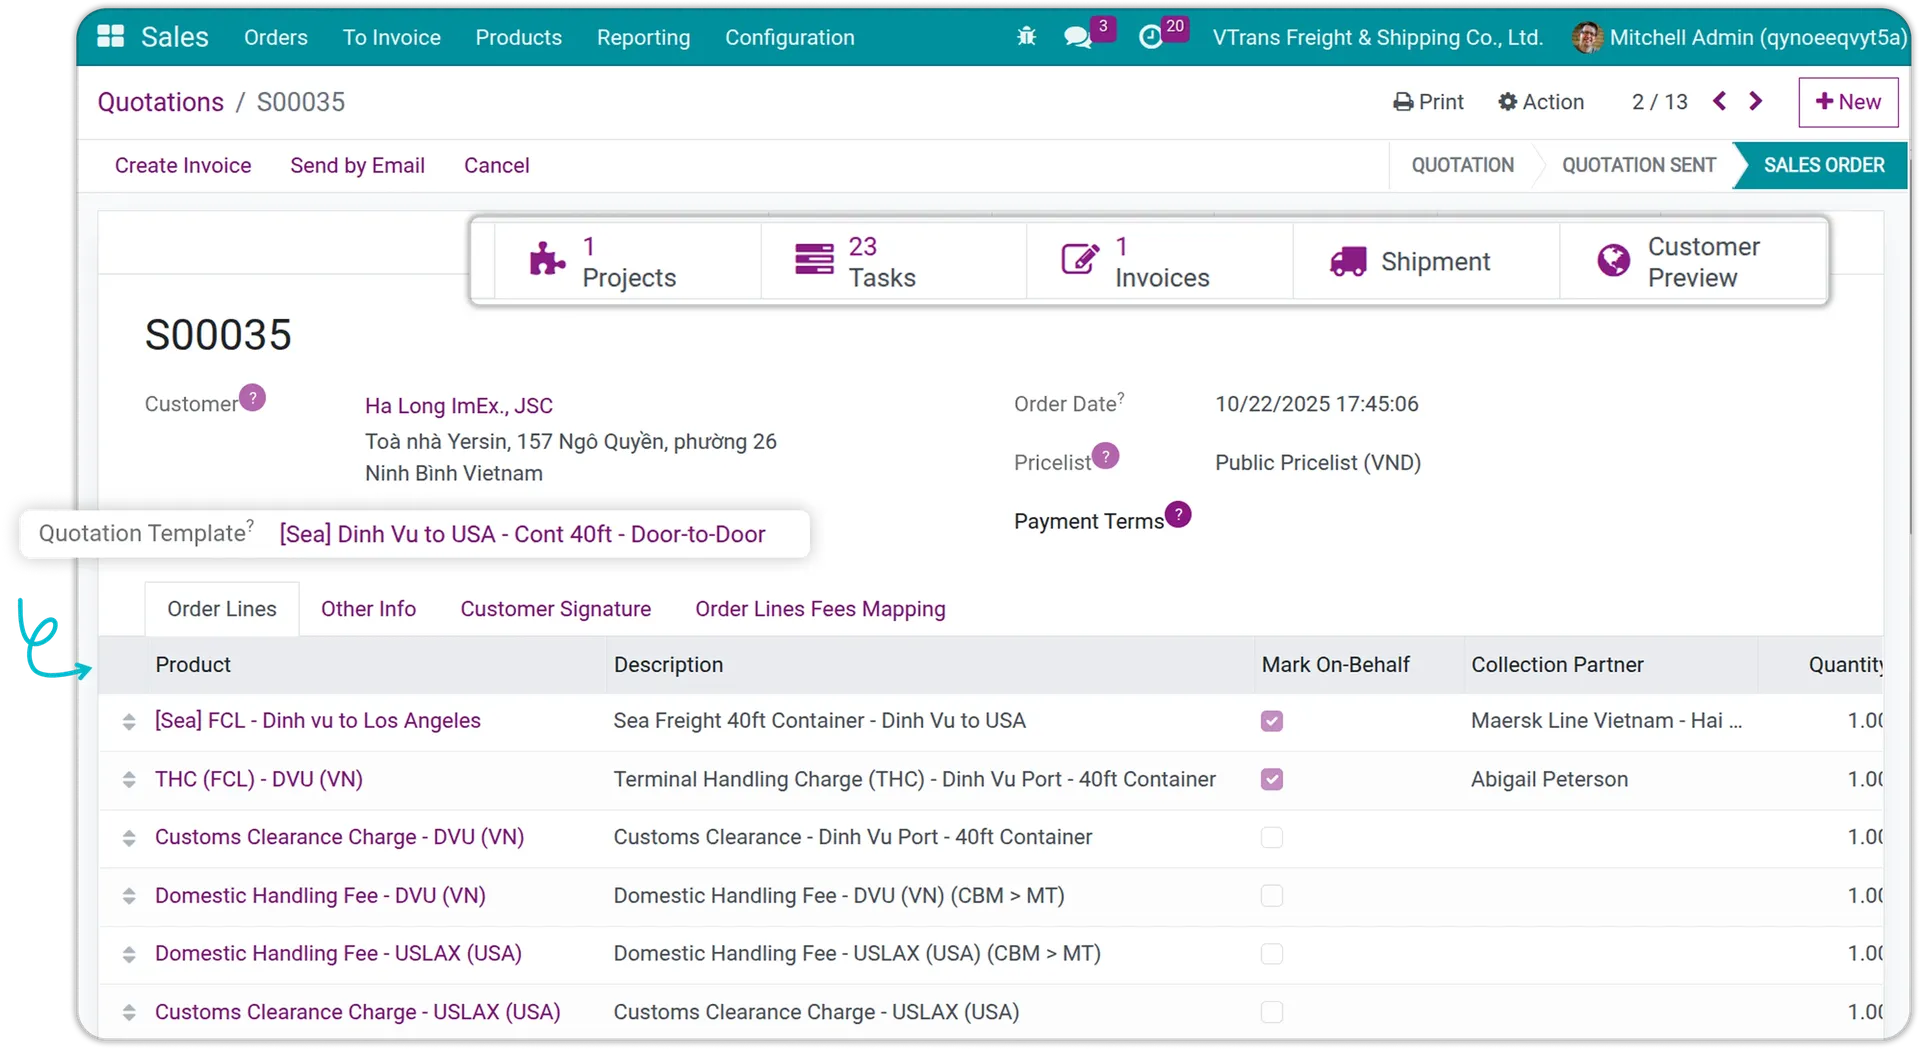Open the chat messages icon
The image size is (1920, 1049).
pos(1077,37)
